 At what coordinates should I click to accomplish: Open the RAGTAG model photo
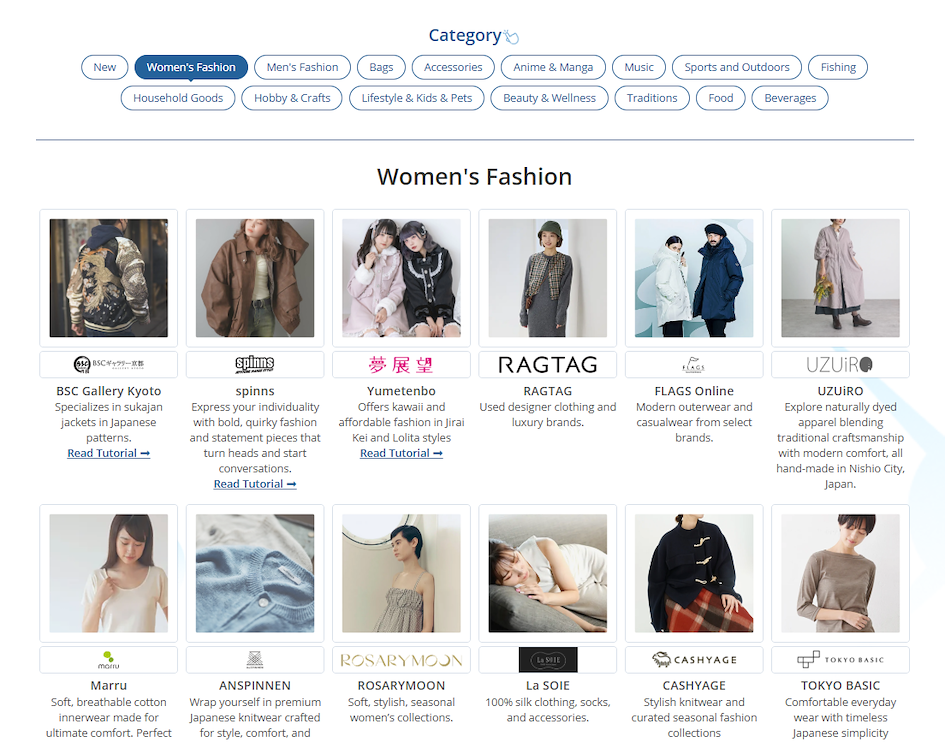548,278
